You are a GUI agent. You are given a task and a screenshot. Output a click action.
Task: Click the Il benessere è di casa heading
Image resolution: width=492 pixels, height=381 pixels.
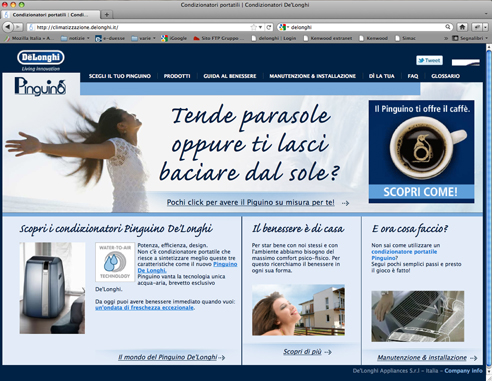click(x=298, y=229)
